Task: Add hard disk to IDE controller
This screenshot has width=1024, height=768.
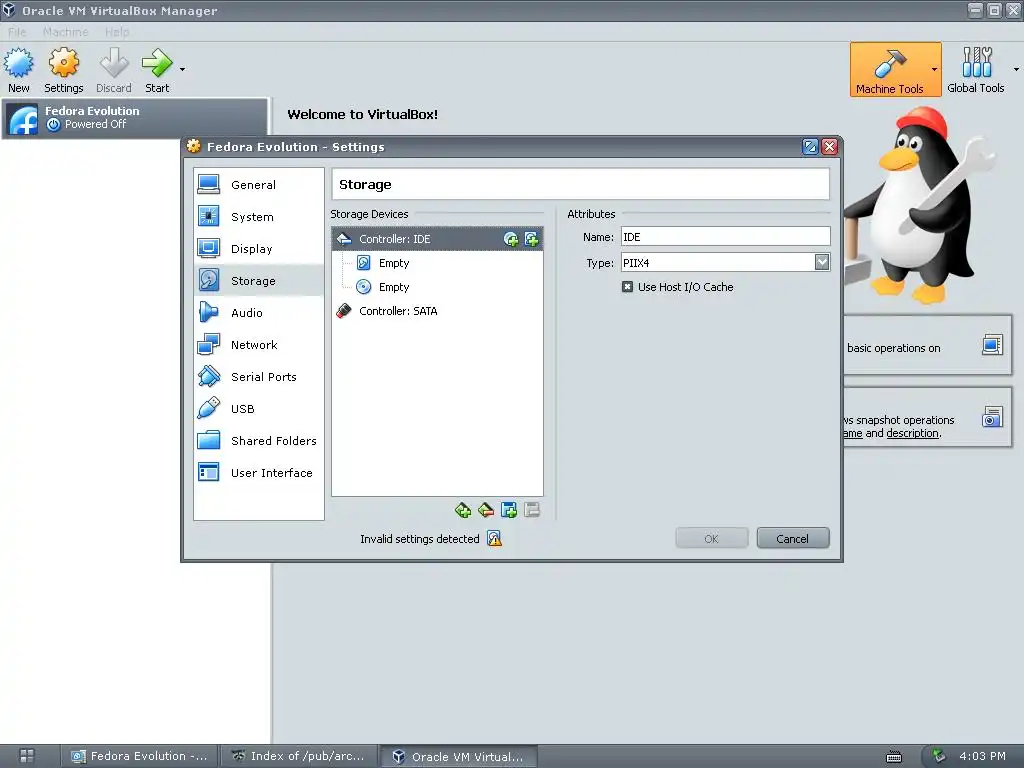Action: [x=532, y=240]
